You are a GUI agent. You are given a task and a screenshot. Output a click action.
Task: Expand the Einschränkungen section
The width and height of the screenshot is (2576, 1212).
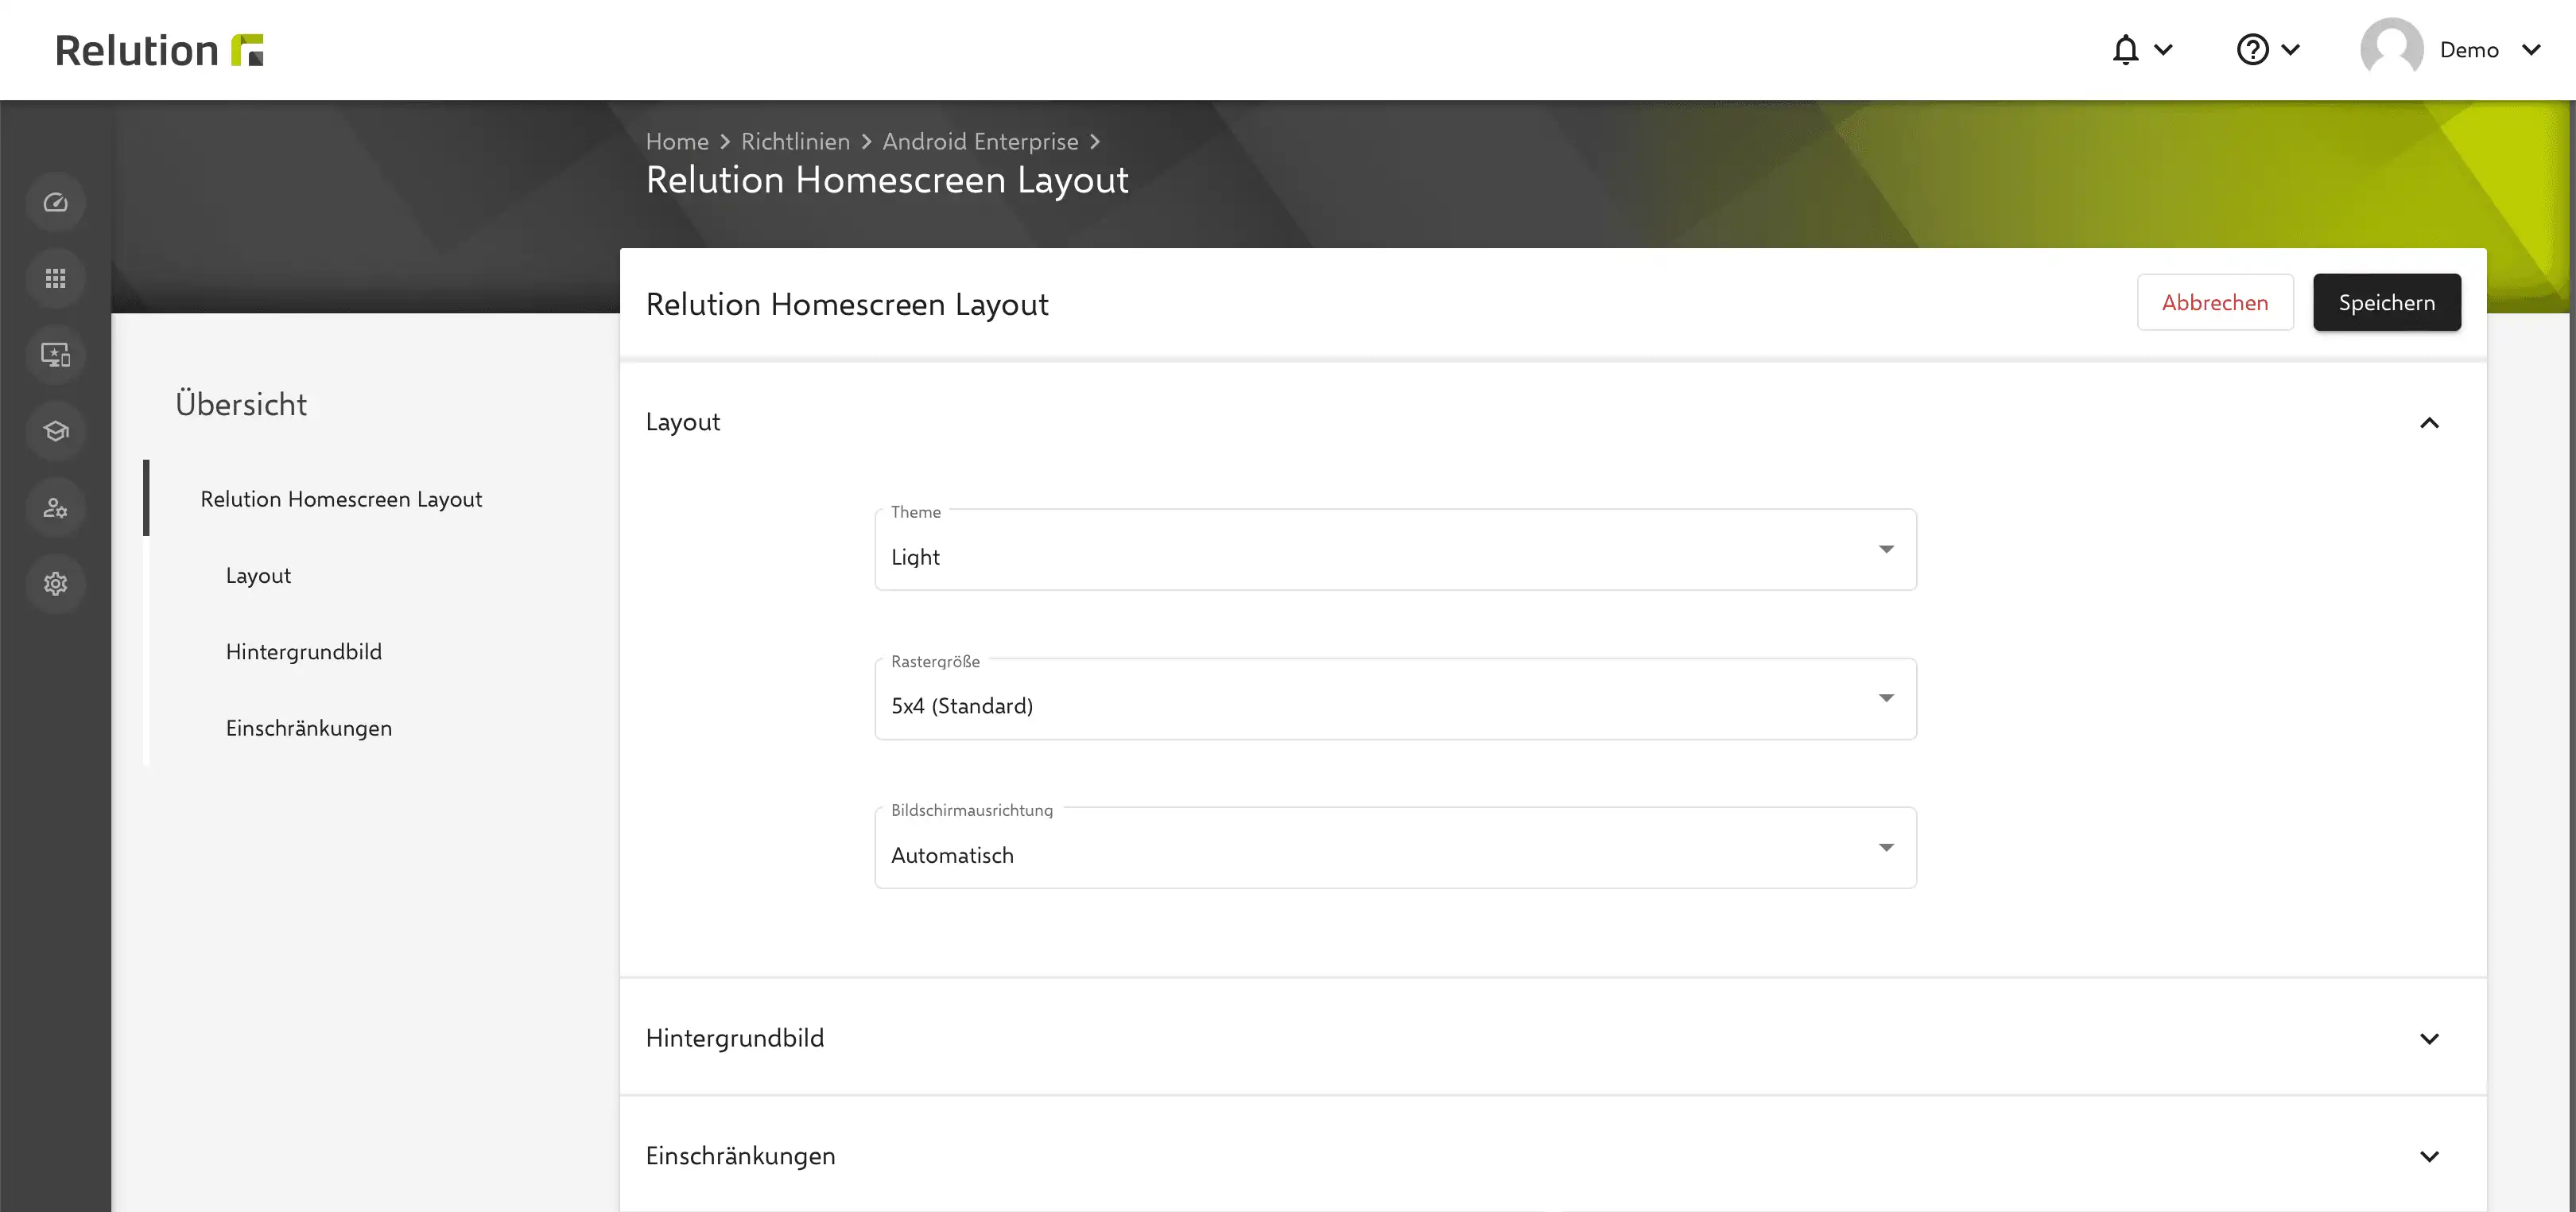point(1552,1155)
